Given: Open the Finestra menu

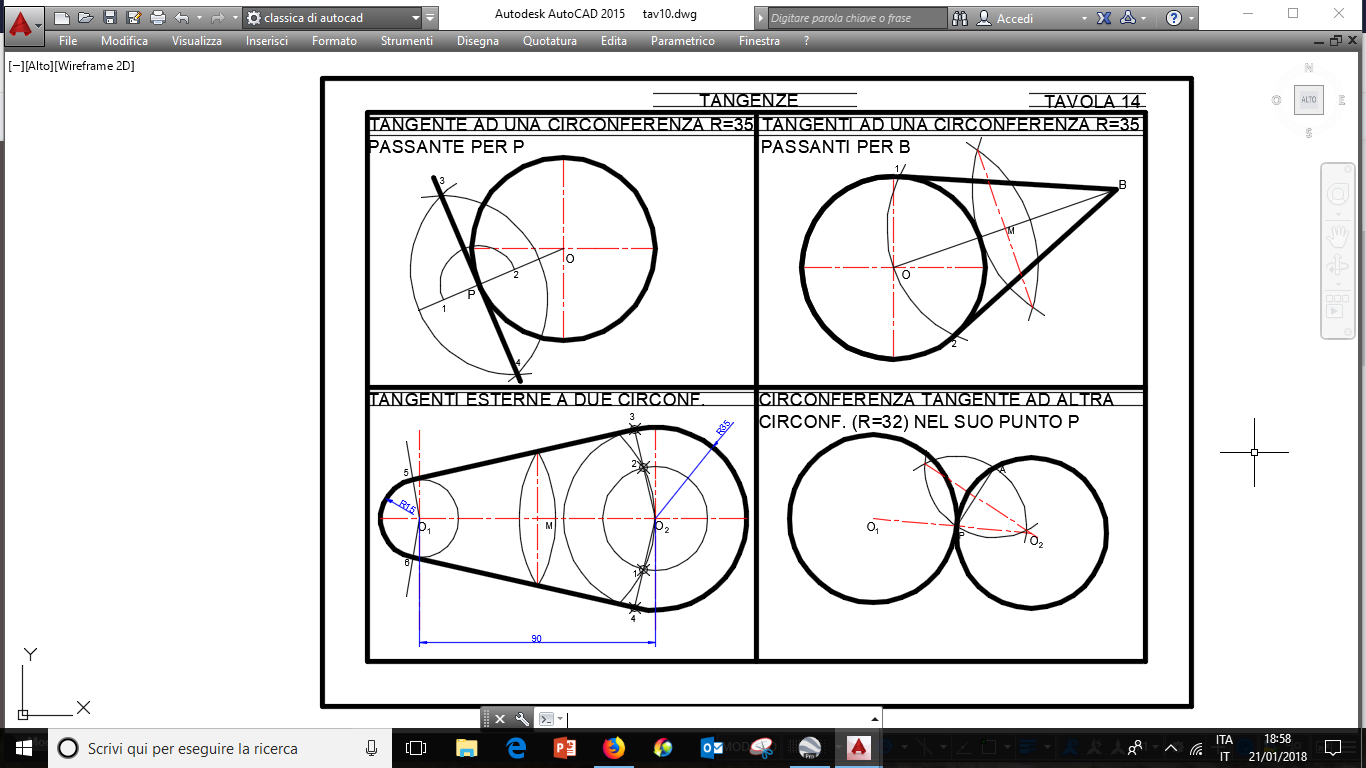Looking at the screenshot, I should (x=759, y=41).
